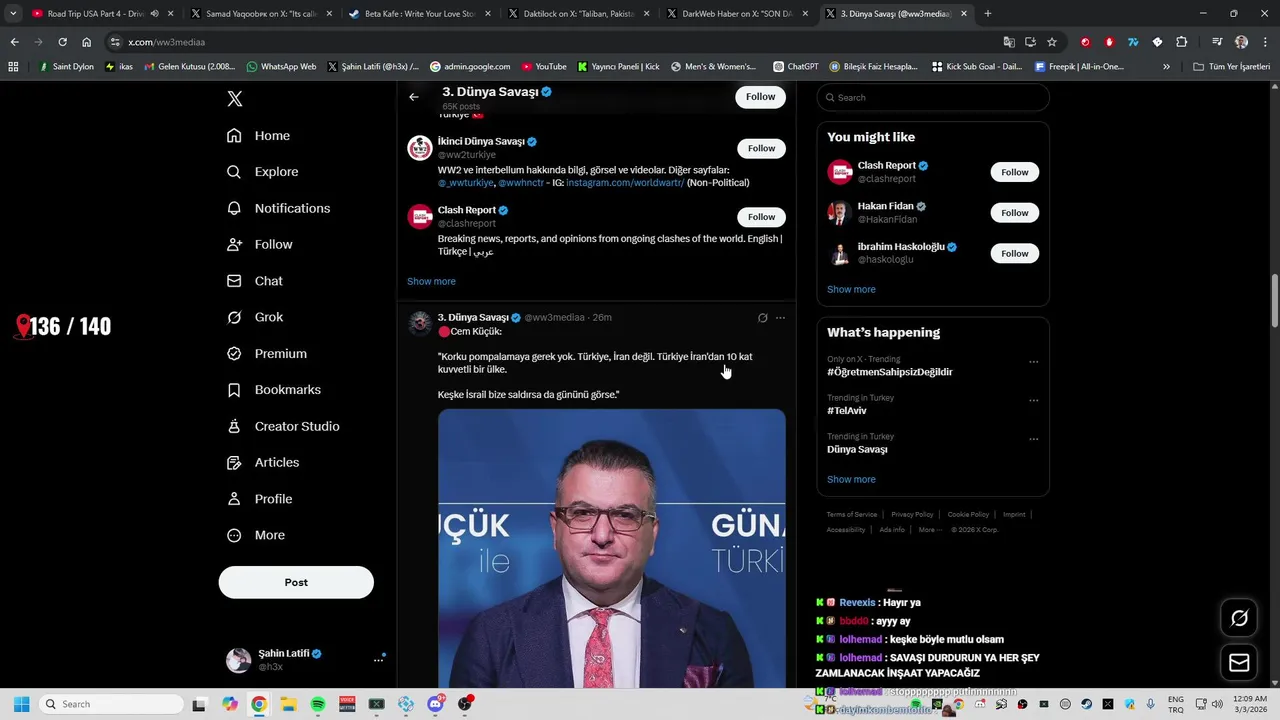
Task: Switch to Beta Kafe tab
Action: (x=418, y=14)
